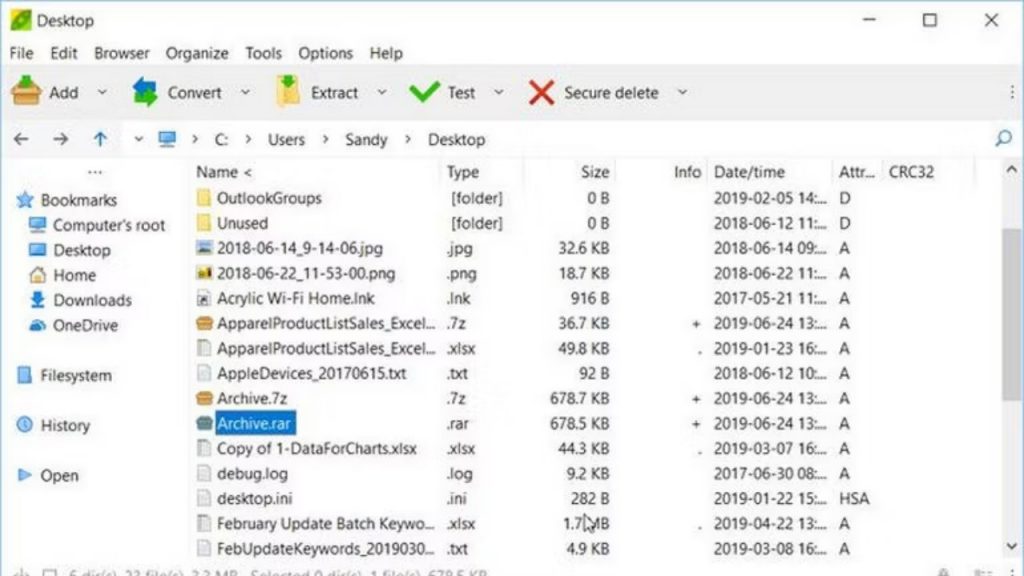Go up one folder with up arrow
The image size is (1024, 576).
(100, 139)
